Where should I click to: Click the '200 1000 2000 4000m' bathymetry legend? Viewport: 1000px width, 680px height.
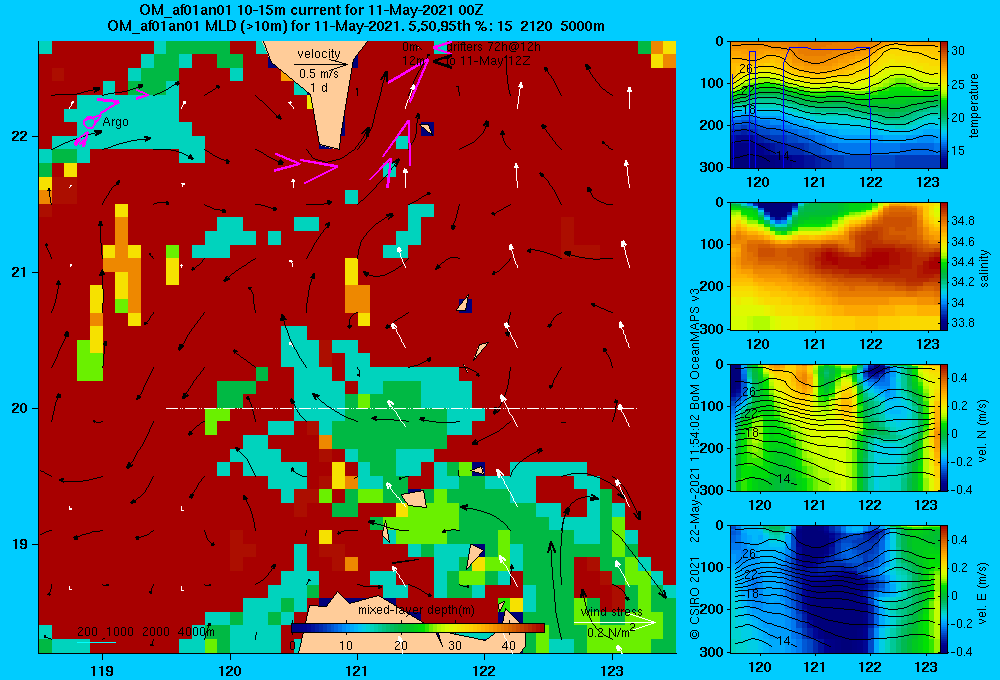[145, 632]
